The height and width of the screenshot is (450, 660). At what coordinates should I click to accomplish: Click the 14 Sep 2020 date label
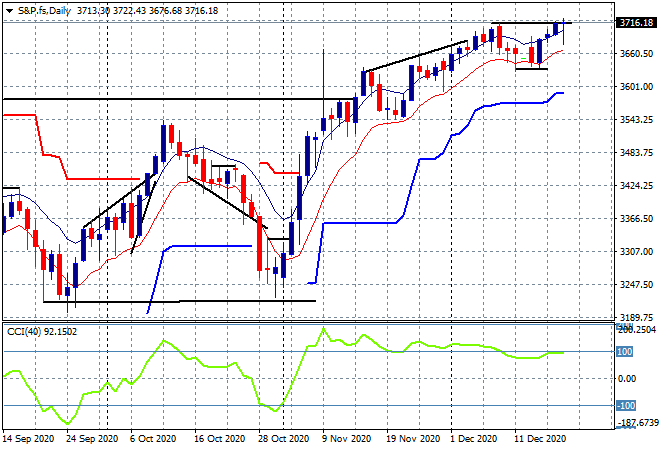click(29, 439)
